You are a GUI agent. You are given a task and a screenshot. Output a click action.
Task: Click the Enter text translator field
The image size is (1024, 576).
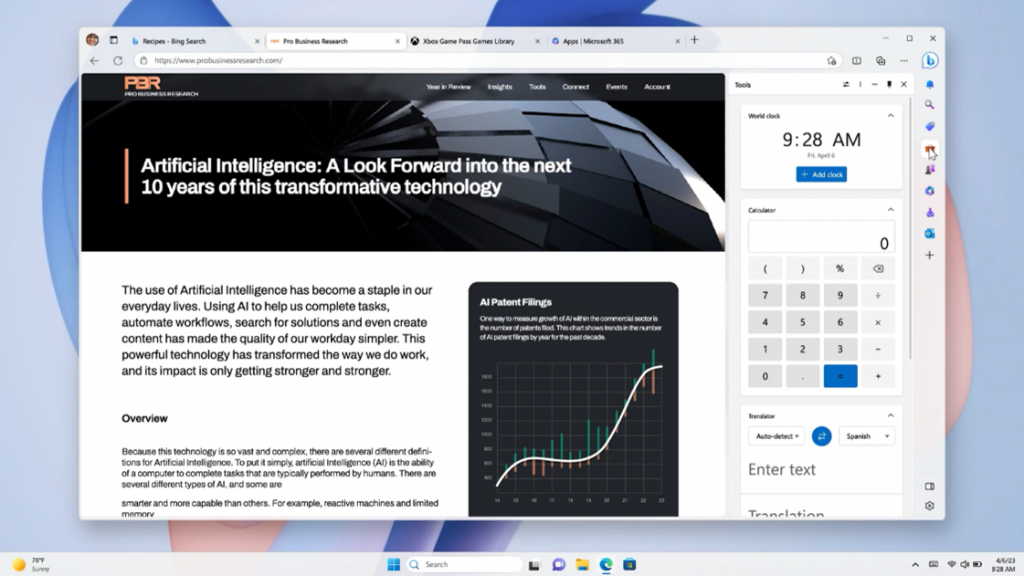coord(790,469)
